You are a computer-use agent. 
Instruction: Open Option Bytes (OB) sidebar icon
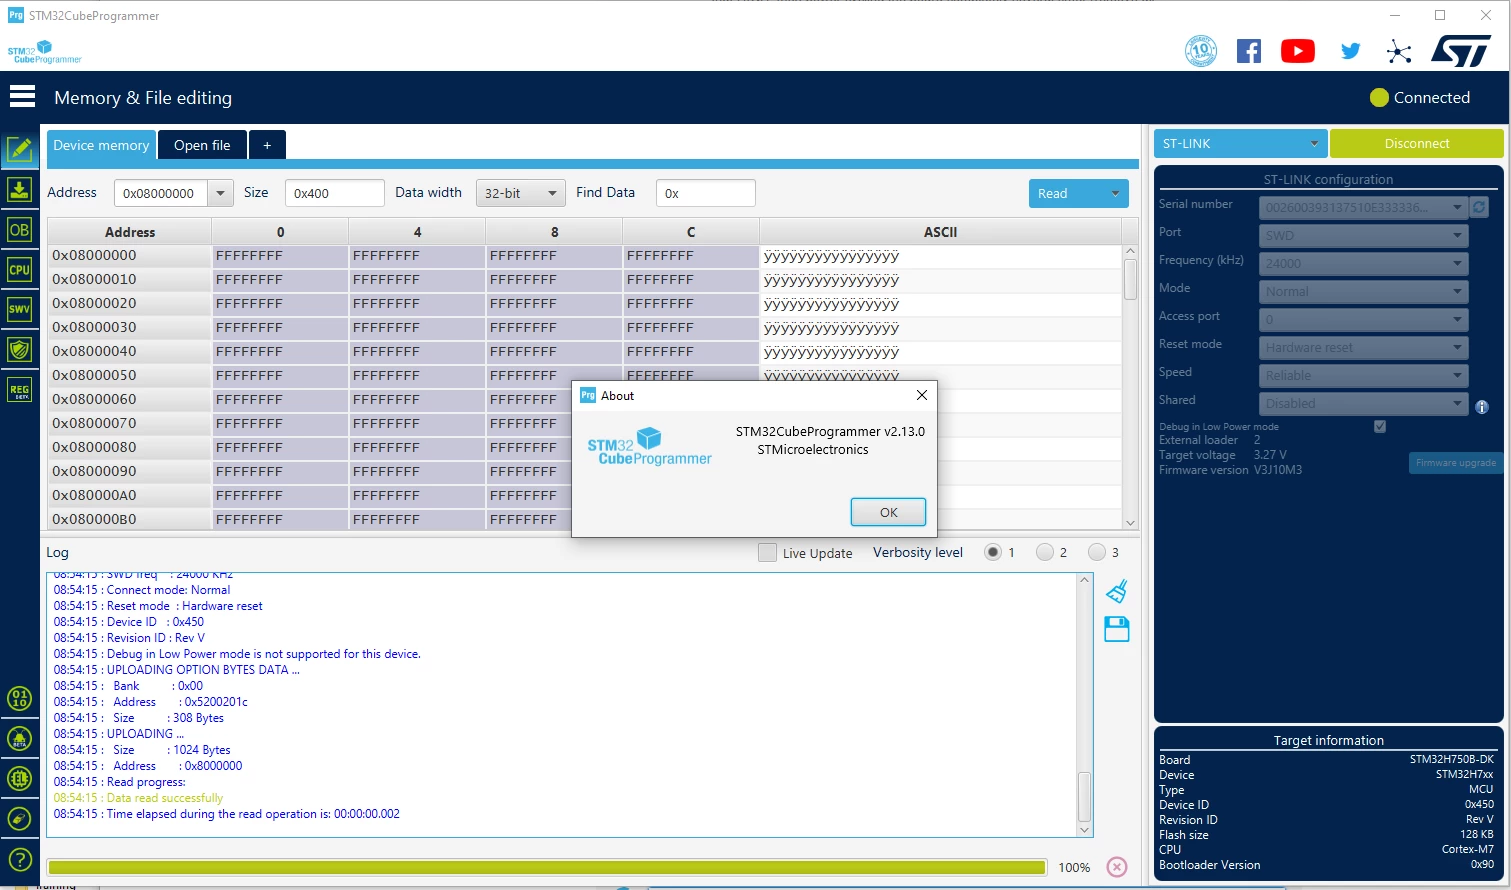click(x=19, y=229)
